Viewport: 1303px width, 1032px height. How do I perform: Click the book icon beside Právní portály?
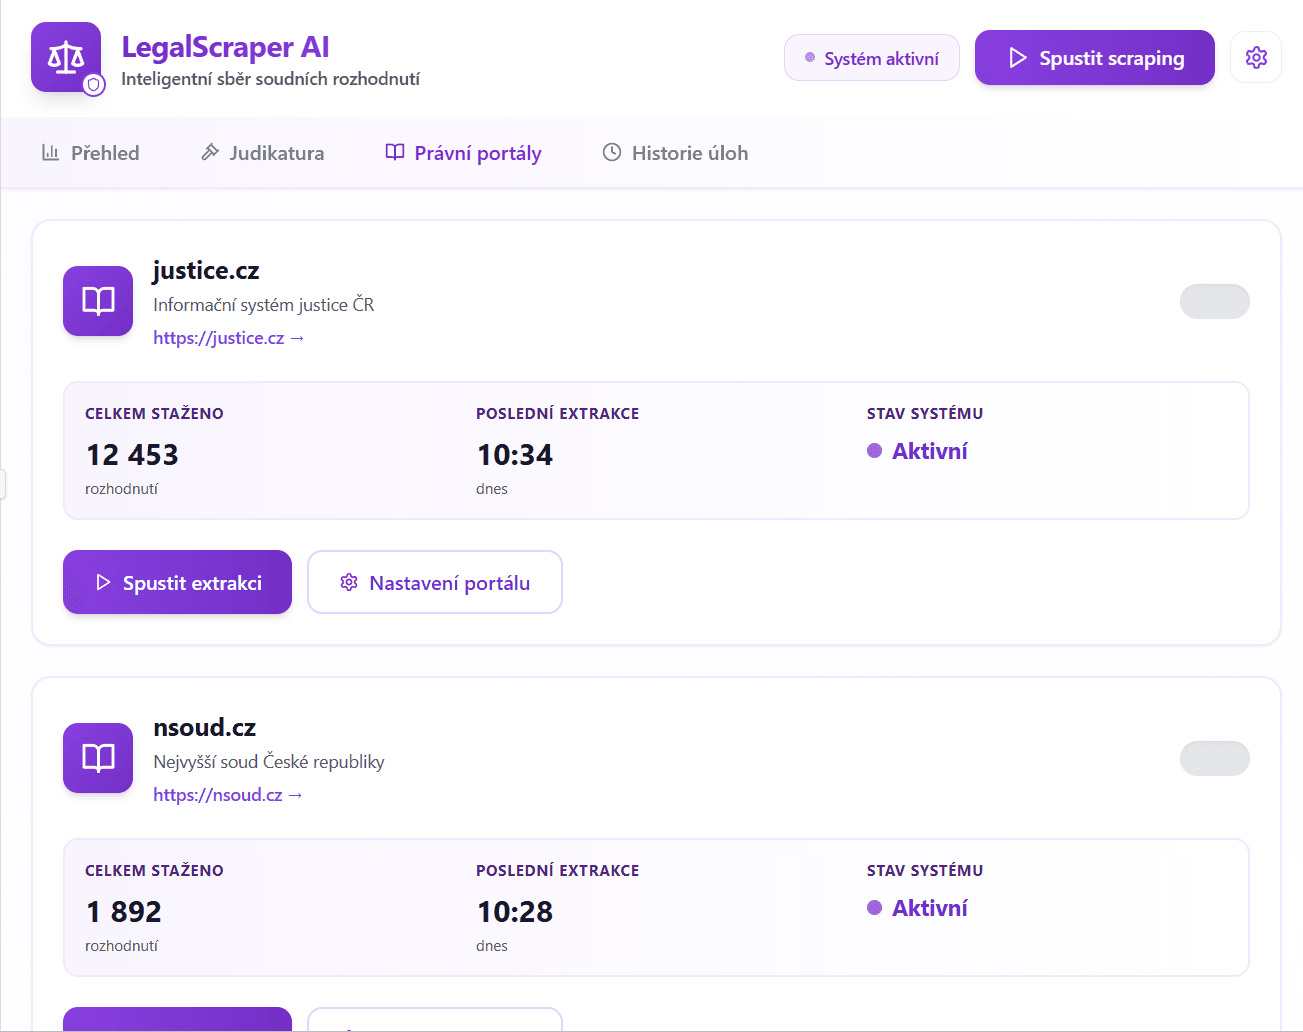[395, 153]
